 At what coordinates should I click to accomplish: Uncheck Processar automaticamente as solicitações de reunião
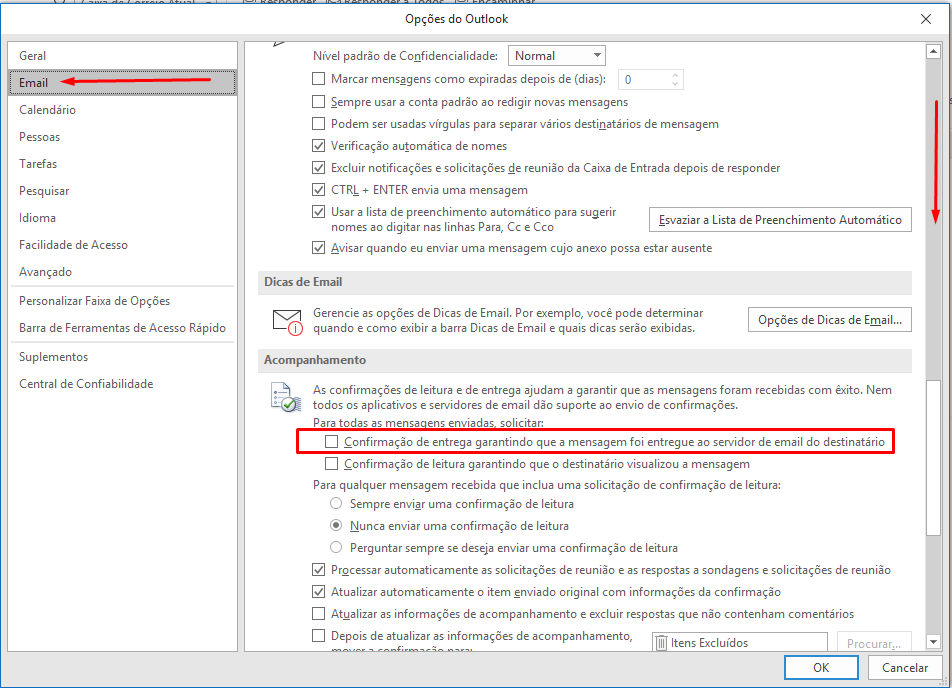tap(318, 570)
